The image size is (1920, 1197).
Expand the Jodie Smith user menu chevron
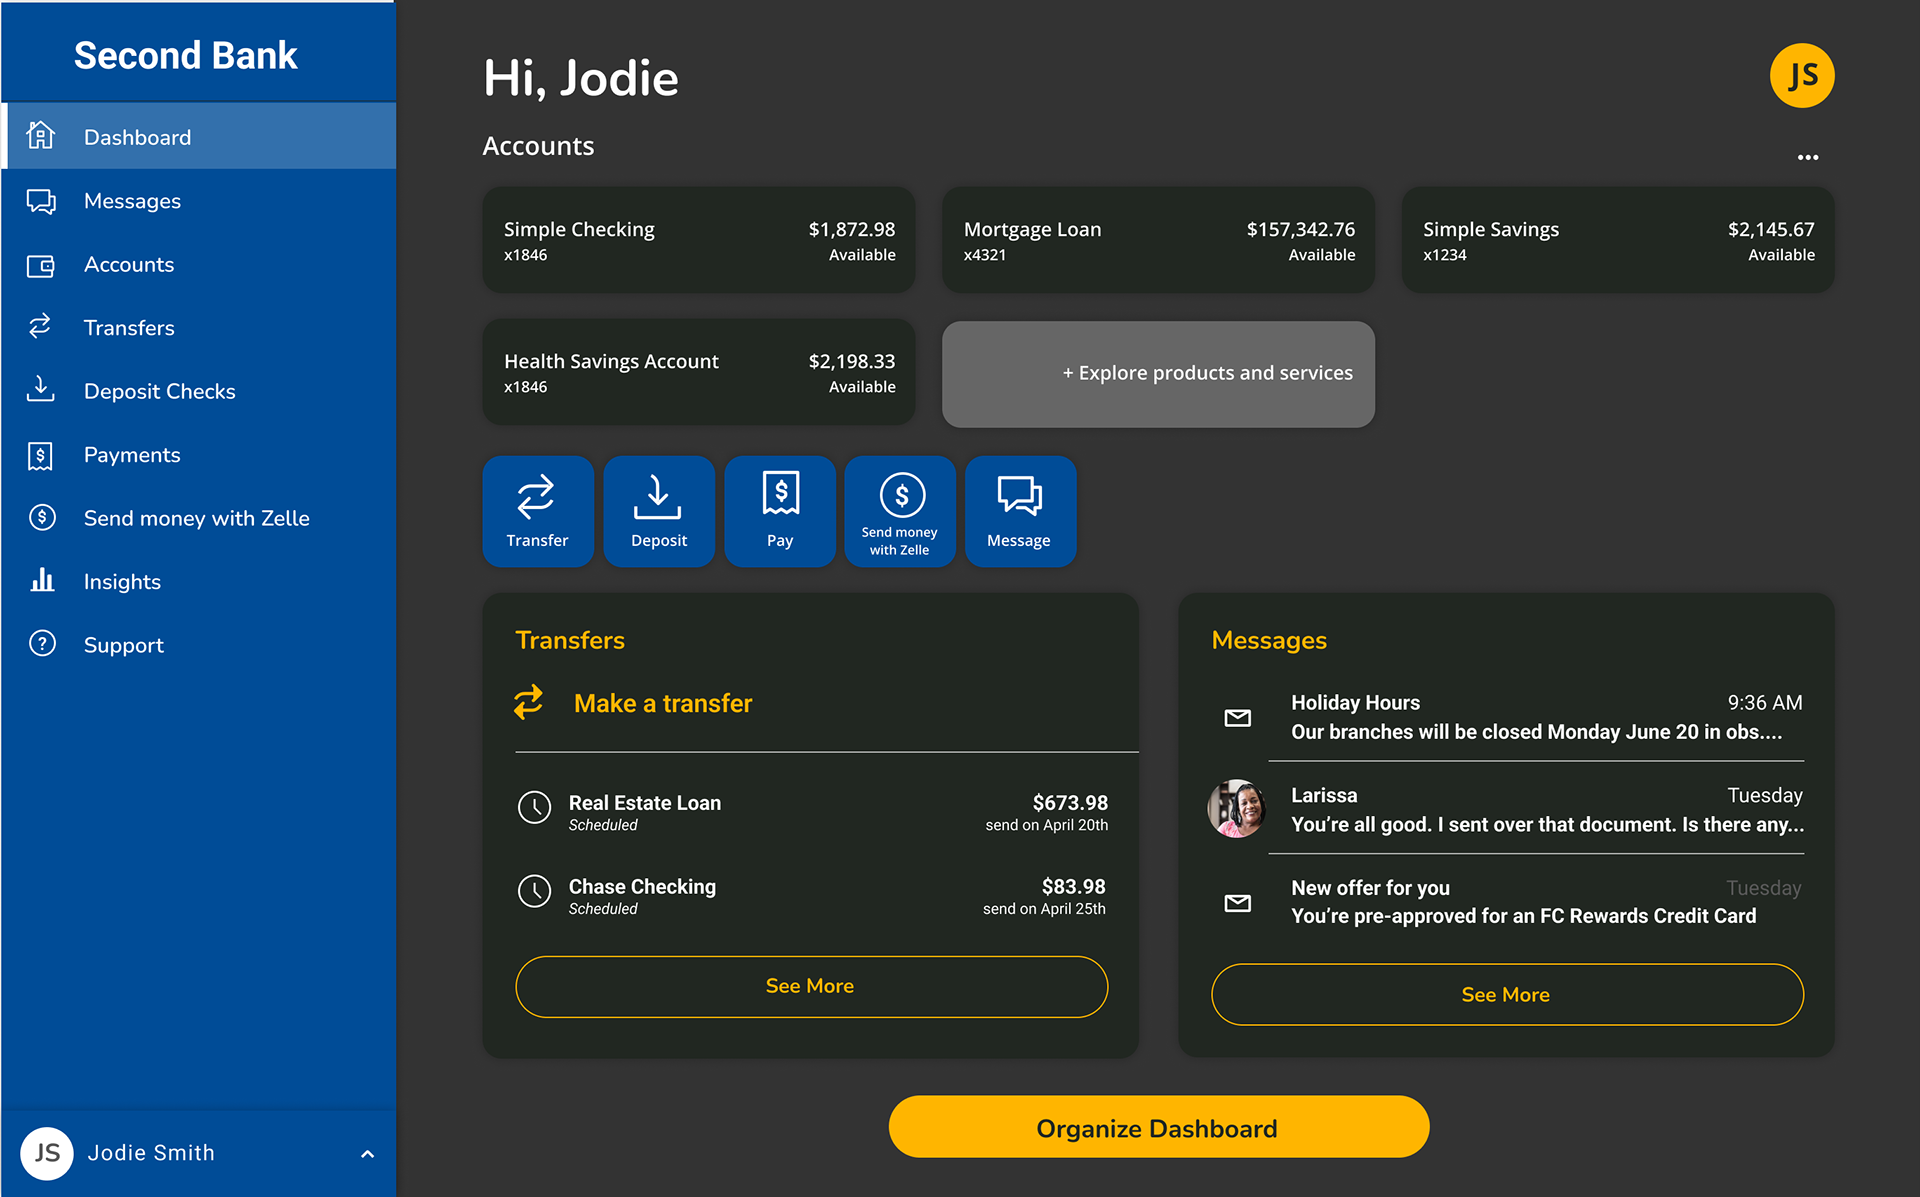367,1154
